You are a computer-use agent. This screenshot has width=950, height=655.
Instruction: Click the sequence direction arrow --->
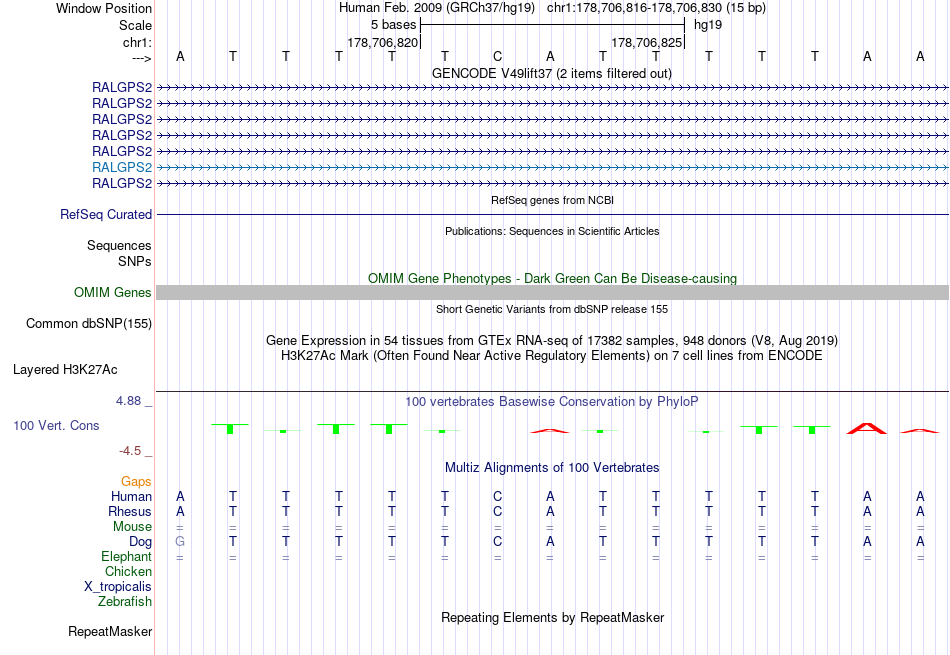[142, 58]
